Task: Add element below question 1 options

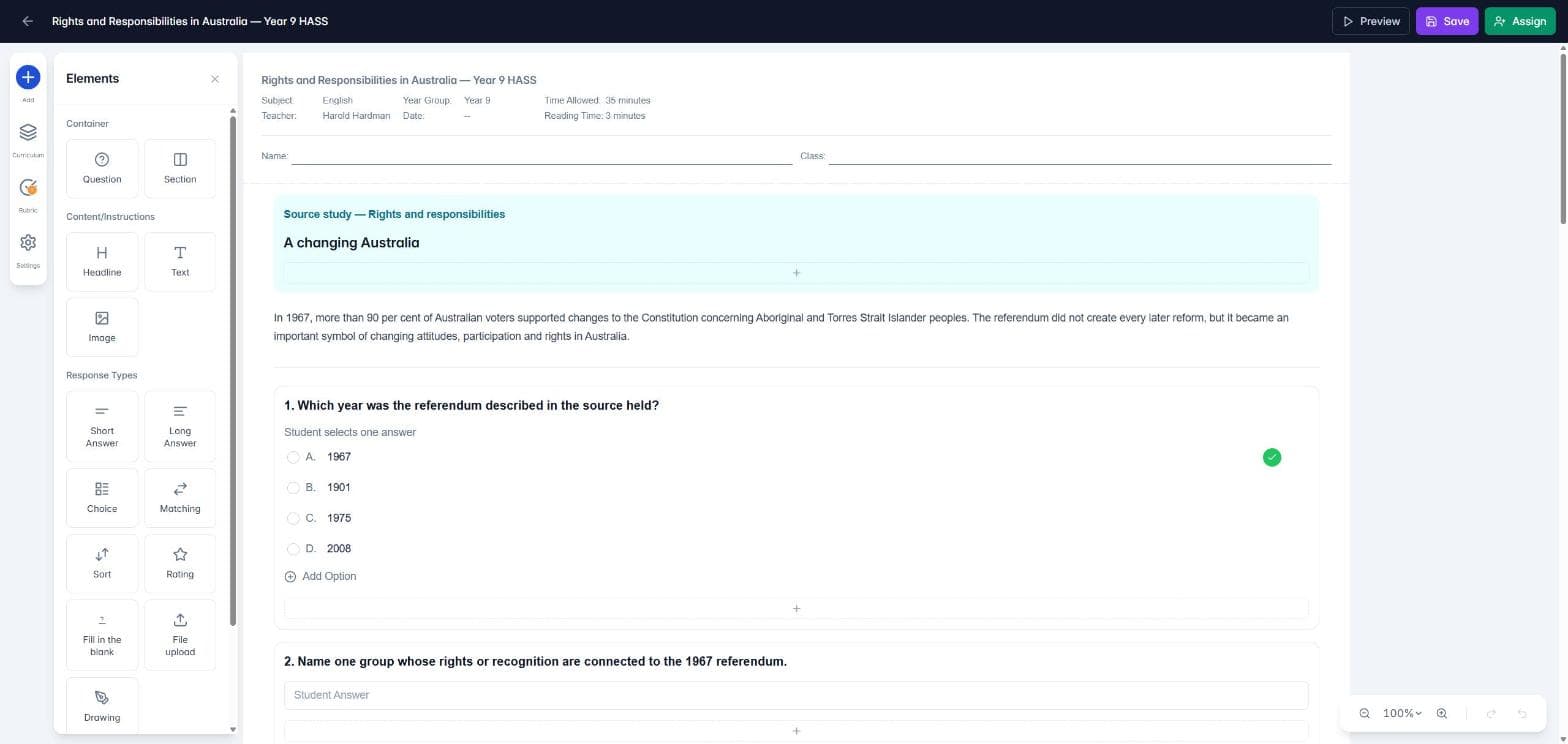Action: pyautogui.click(x=796, y=608)
